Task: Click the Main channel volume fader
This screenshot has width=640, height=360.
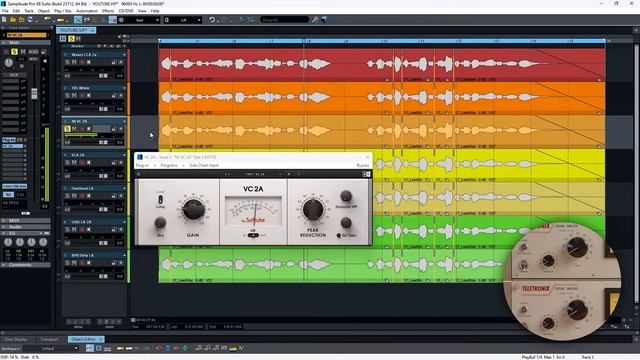Action: coord(34,93)
